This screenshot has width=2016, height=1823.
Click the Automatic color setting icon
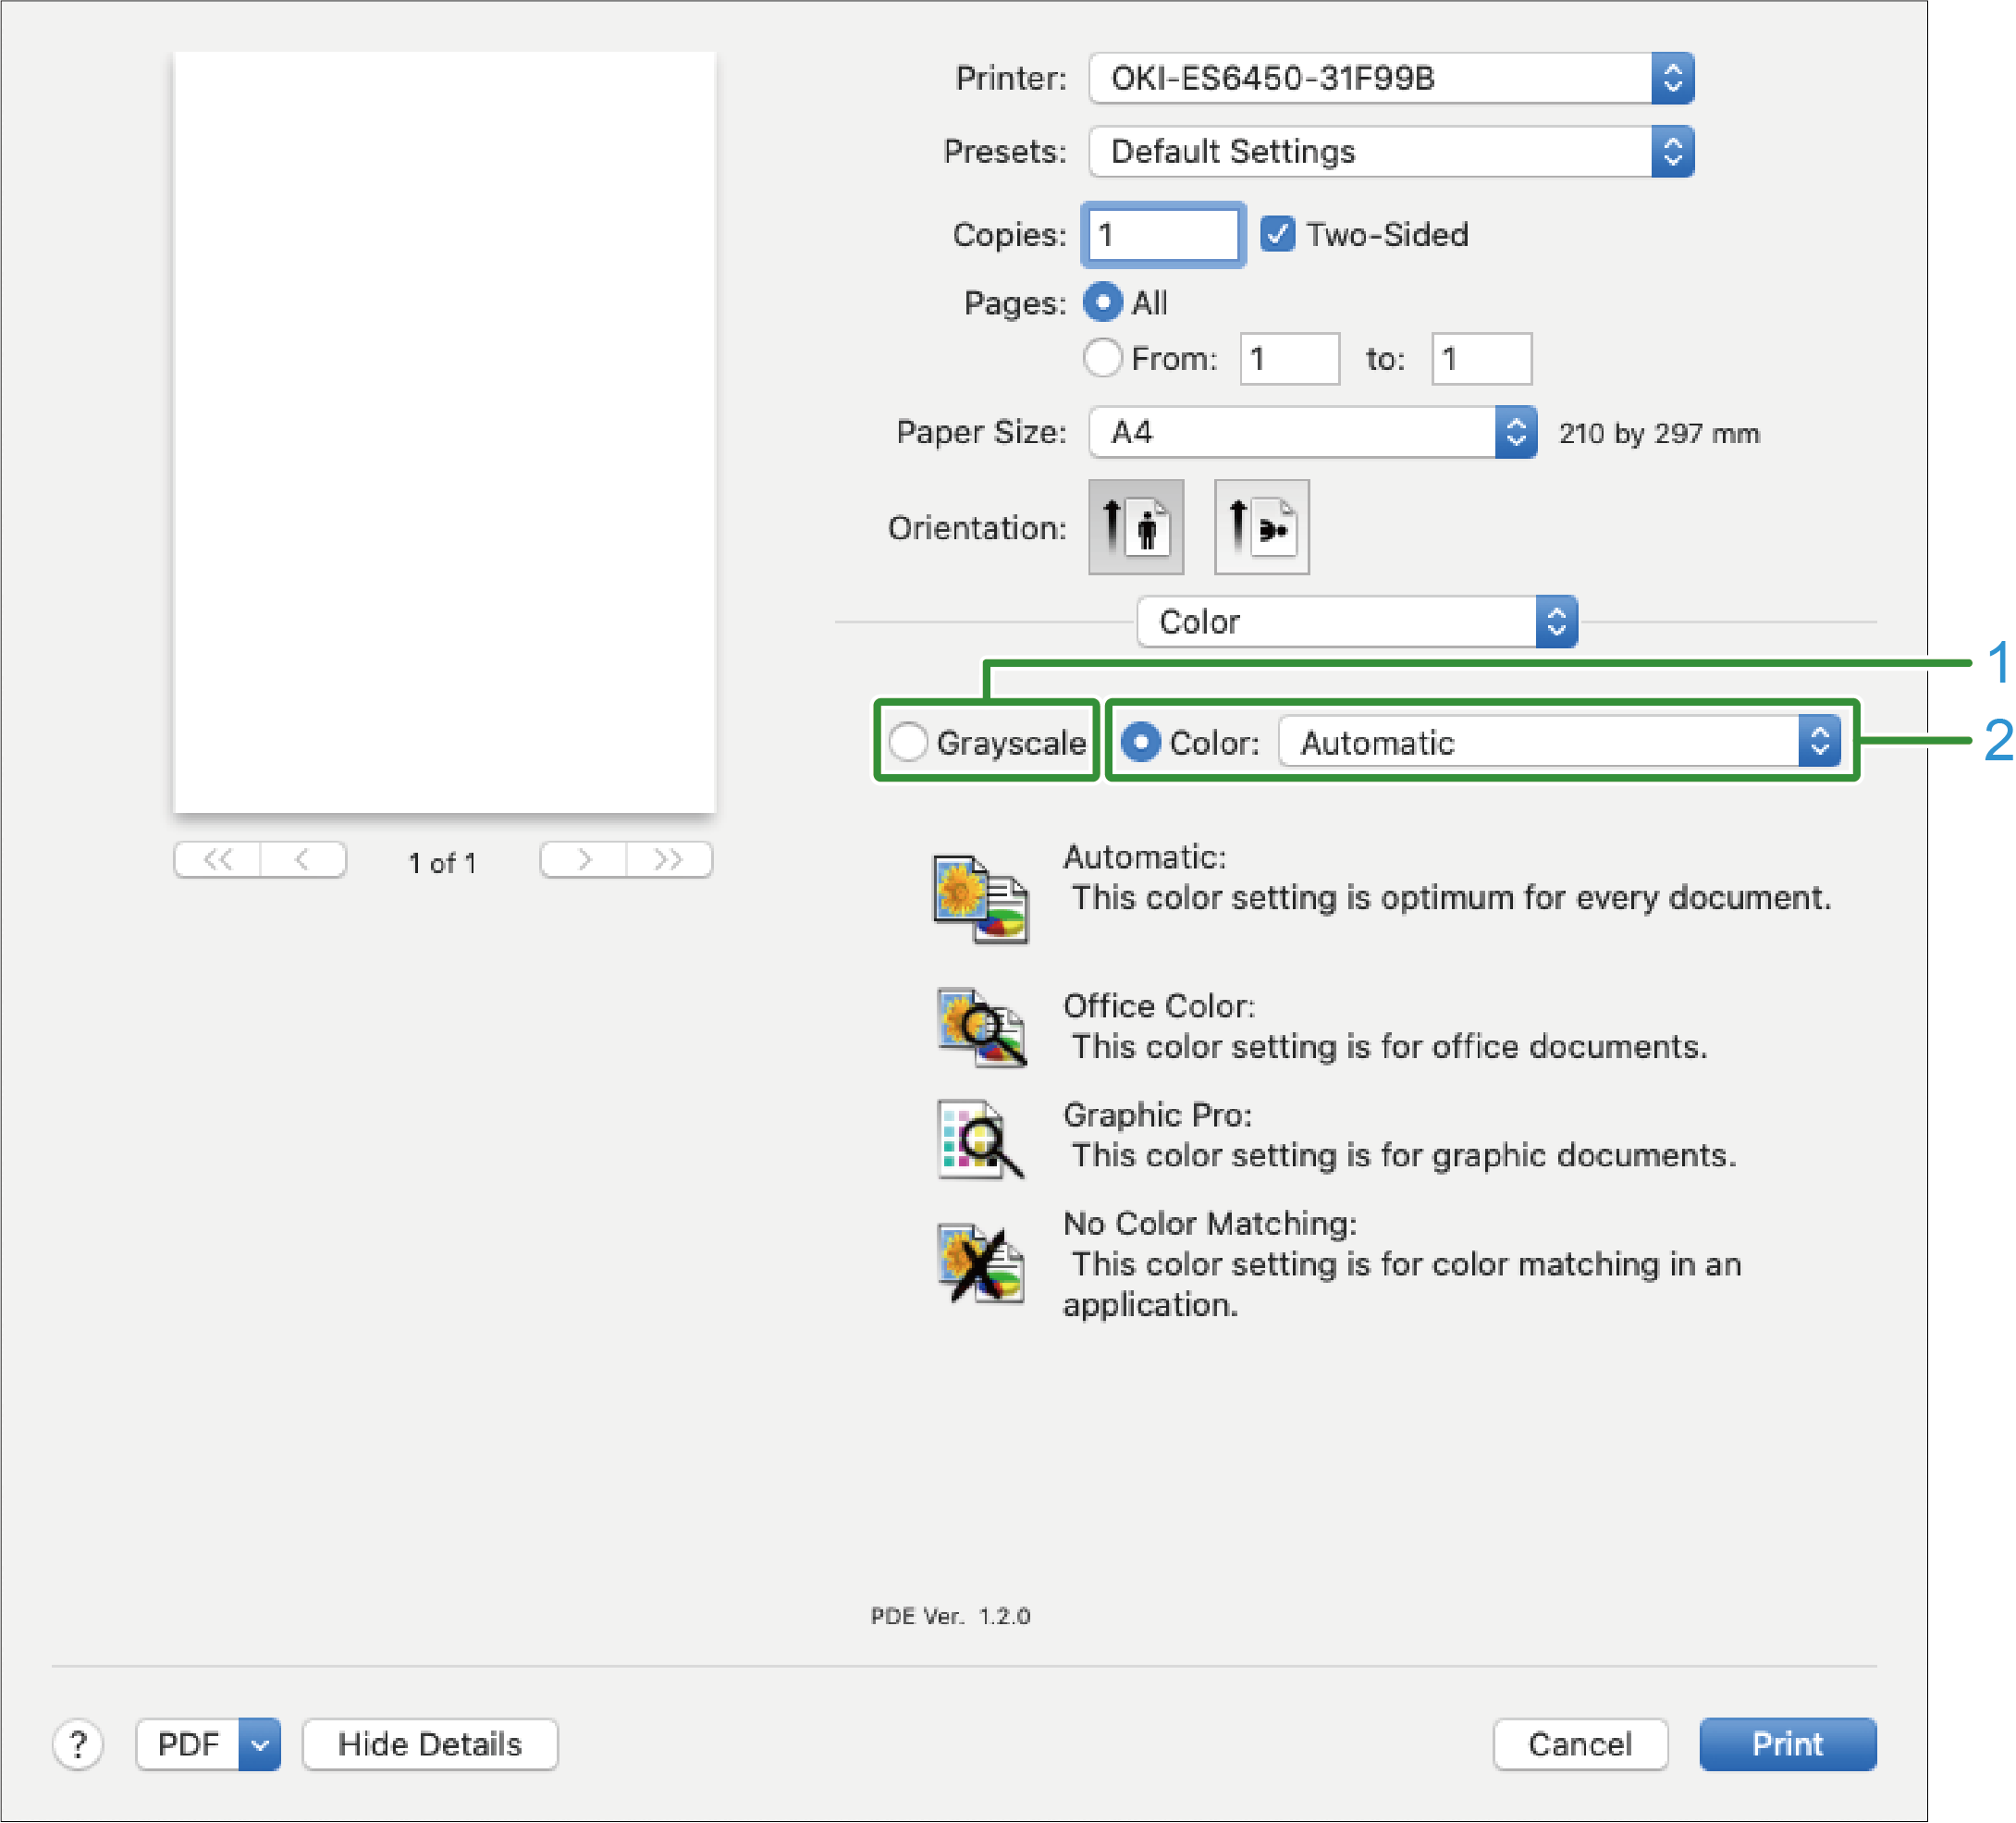point(980,898)
